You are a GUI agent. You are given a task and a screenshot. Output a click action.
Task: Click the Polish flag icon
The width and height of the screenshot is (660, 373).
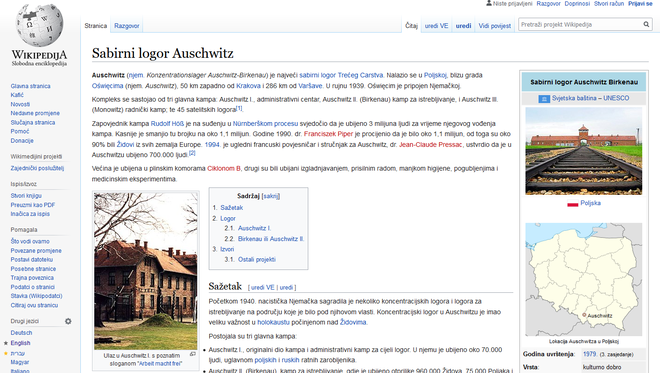[572, 204]
